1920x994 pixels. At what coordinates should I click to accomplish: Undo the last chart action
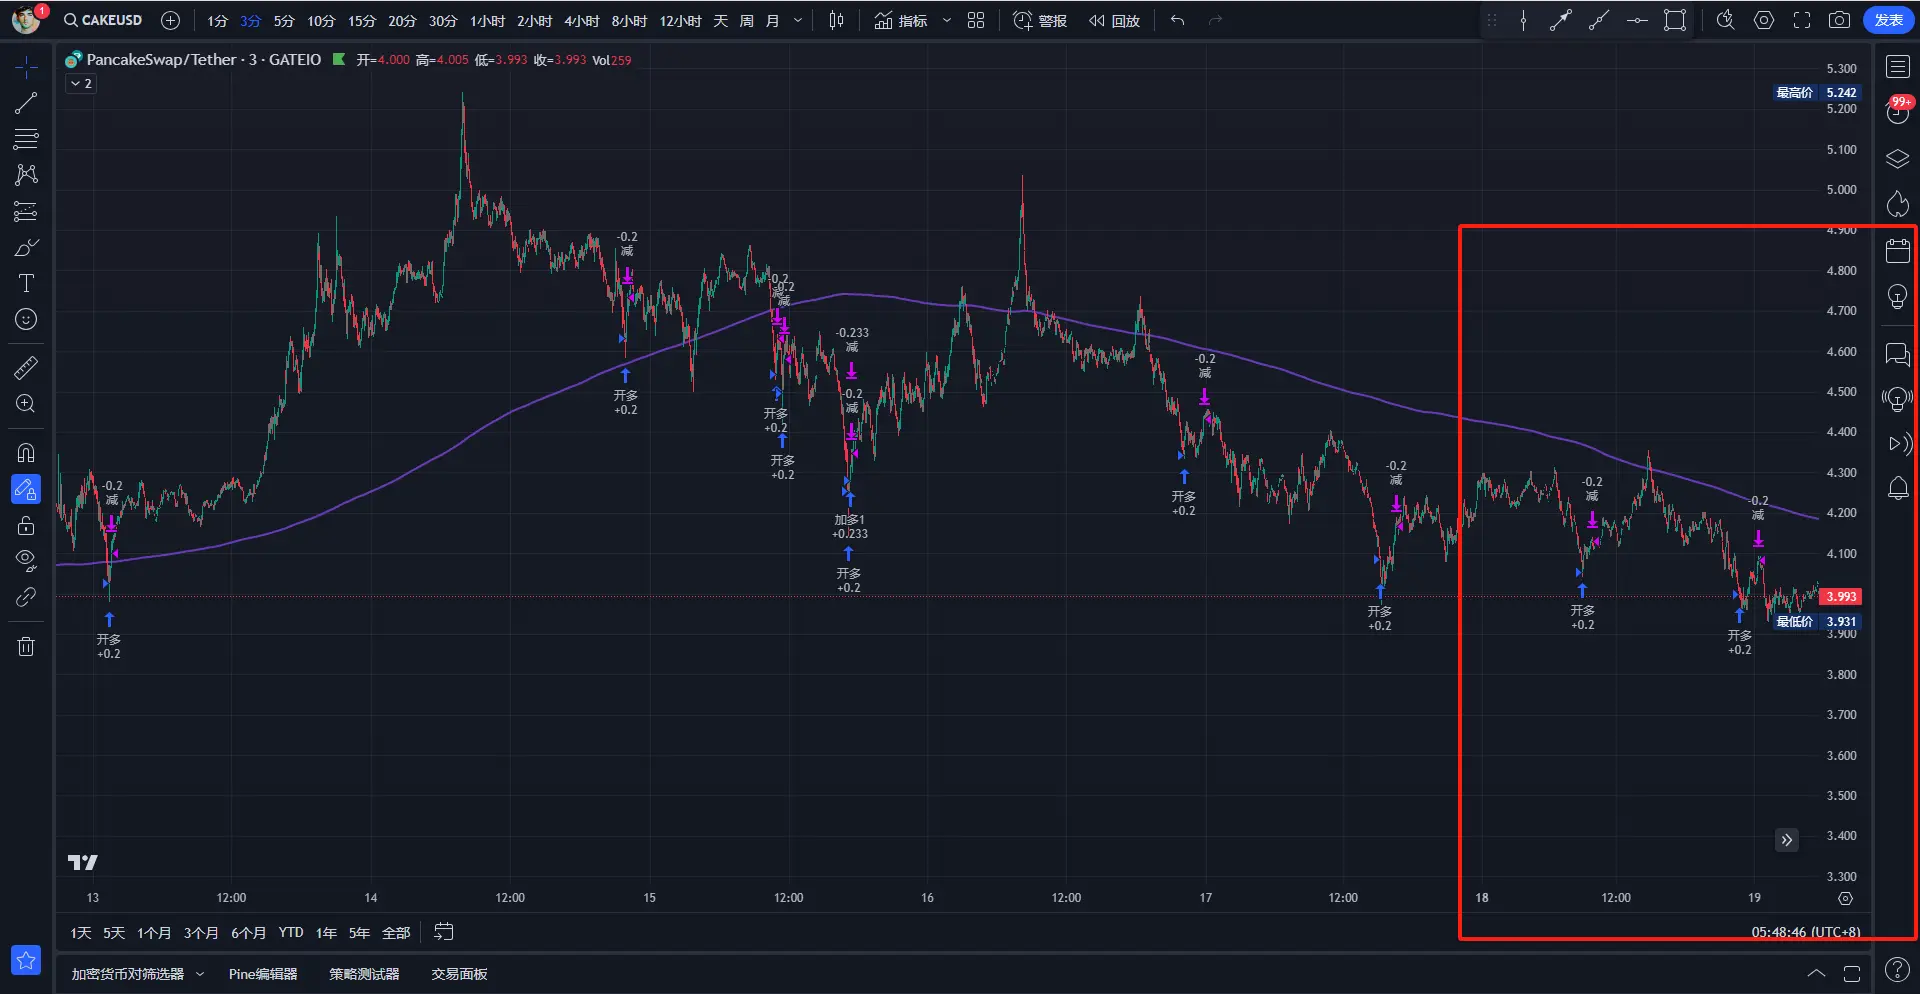coord(1178,20)
